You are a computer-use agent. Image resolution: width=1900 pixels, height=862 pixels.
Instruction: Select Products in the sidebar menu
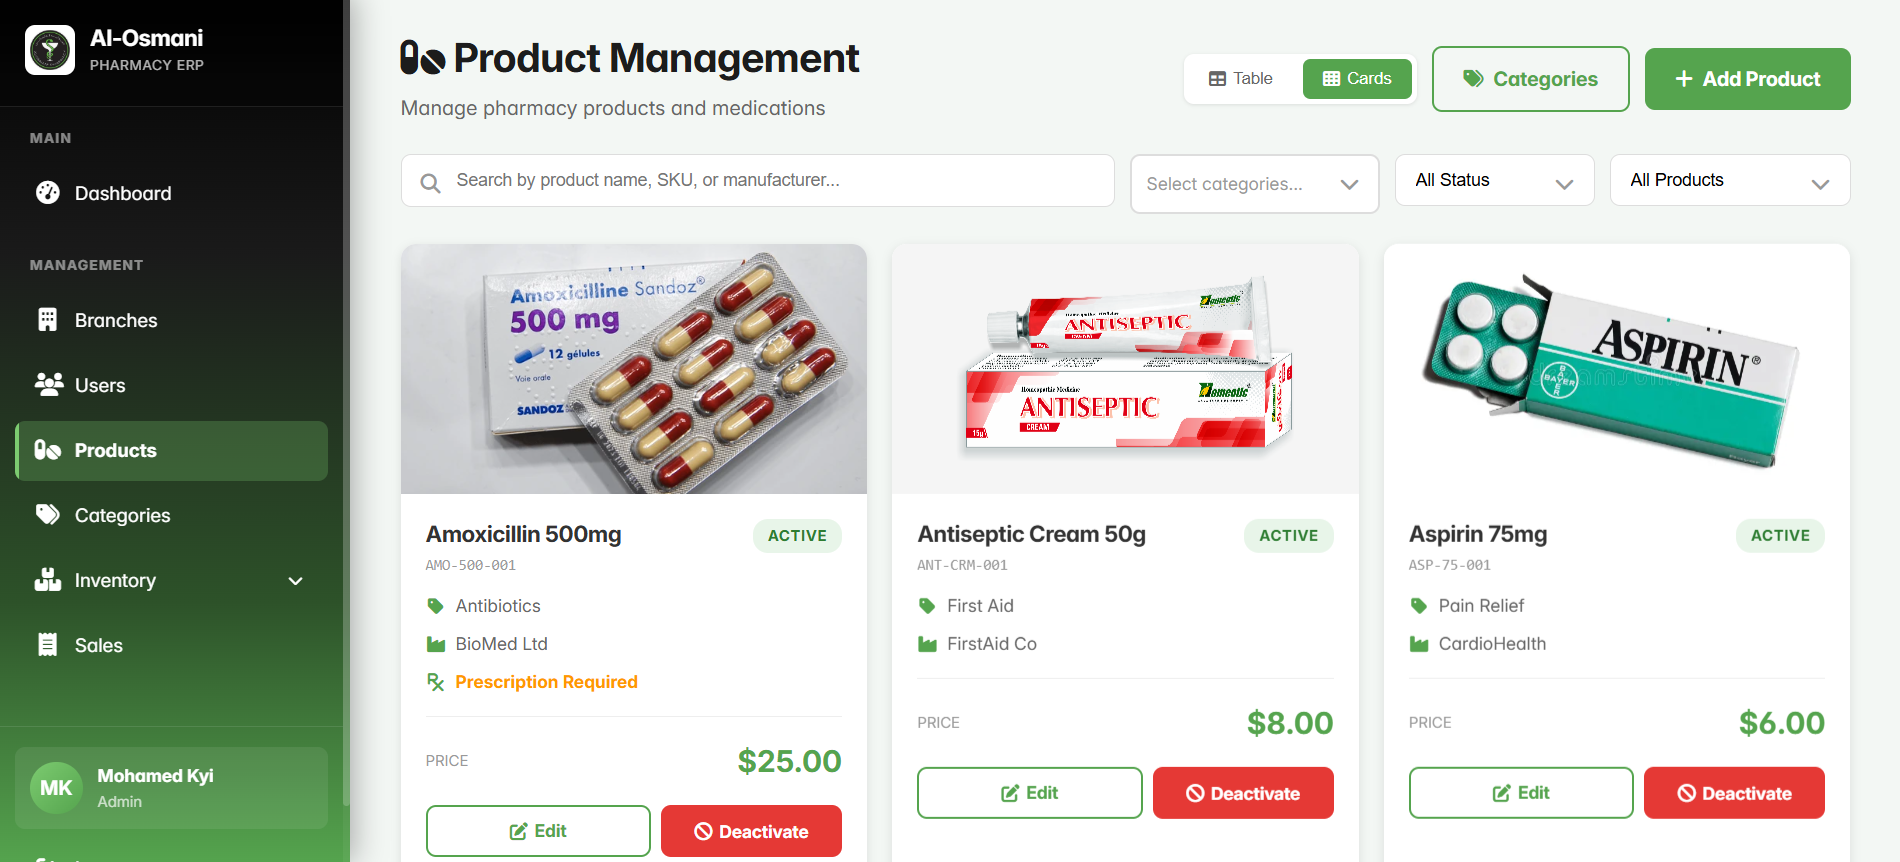(x=171, y=451)
